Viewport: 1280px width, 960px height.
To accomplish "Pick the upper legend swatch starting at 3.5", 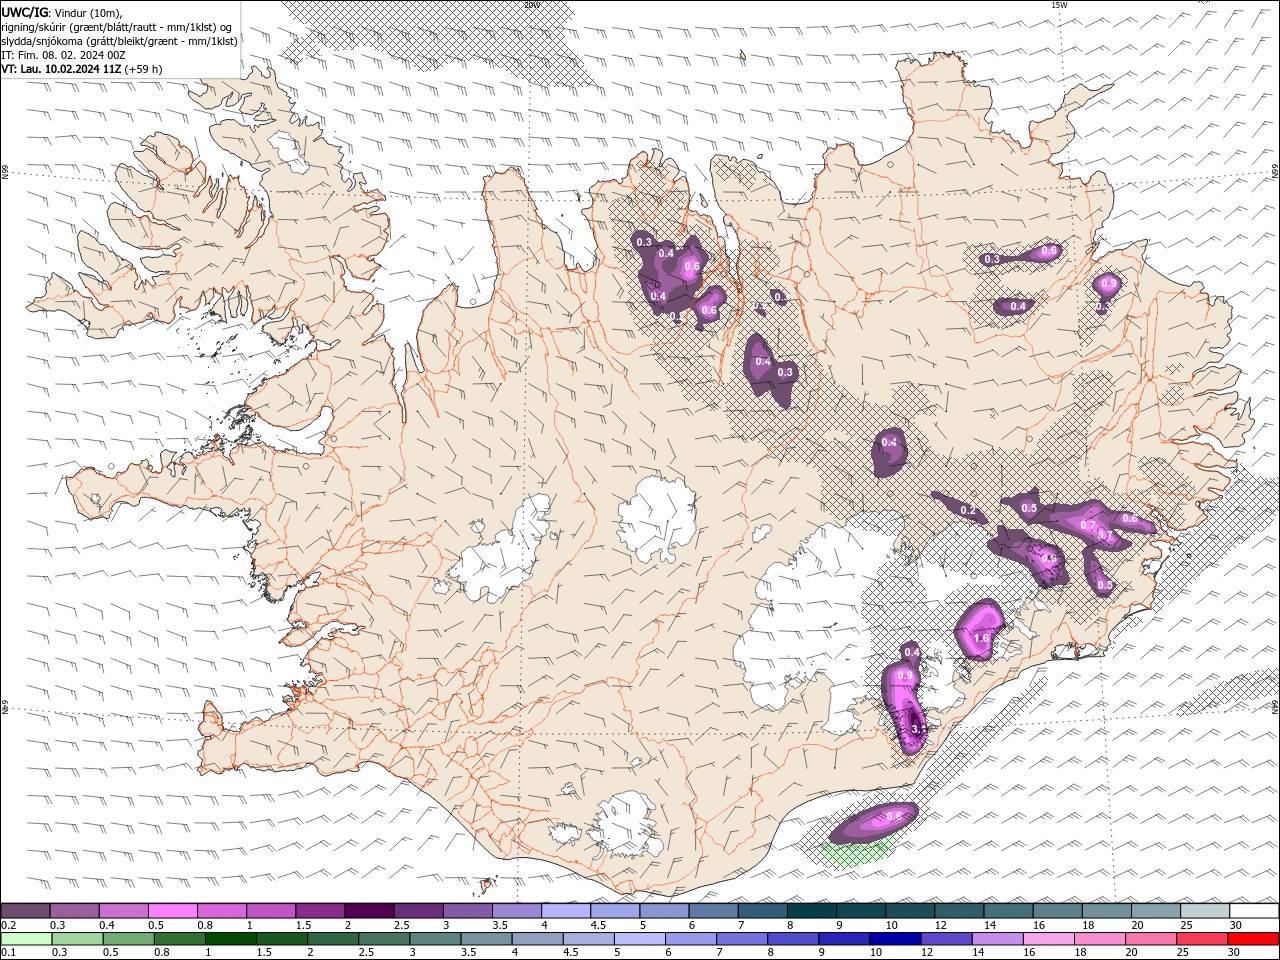I will click(516, 911).
